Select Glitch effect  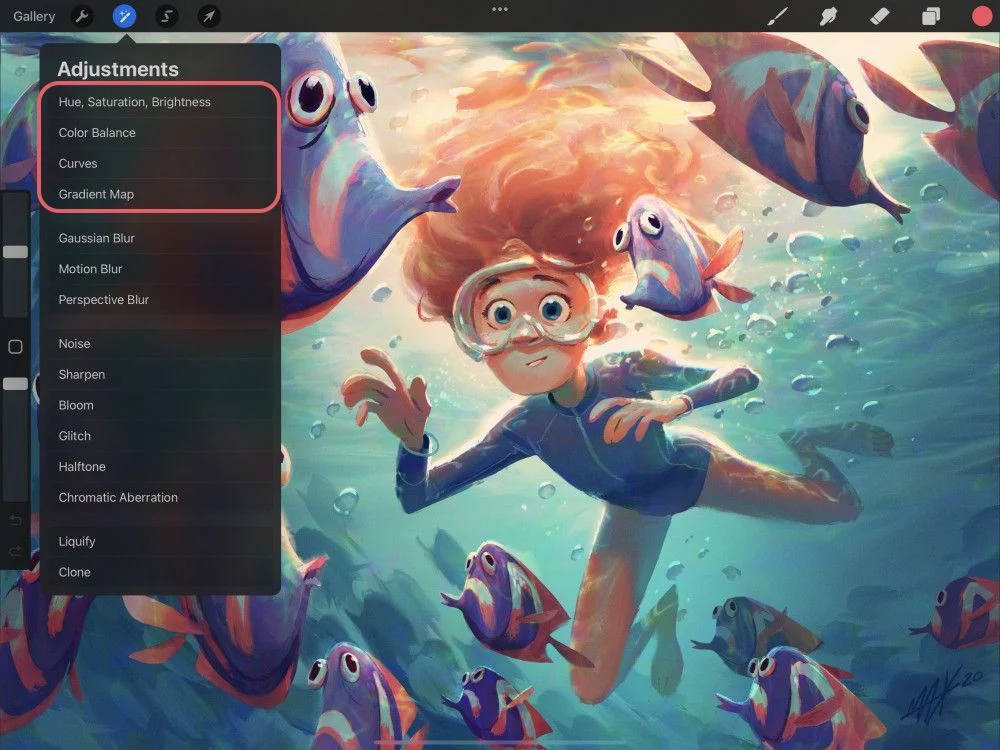pyautogui.click(x=159, y=436)
